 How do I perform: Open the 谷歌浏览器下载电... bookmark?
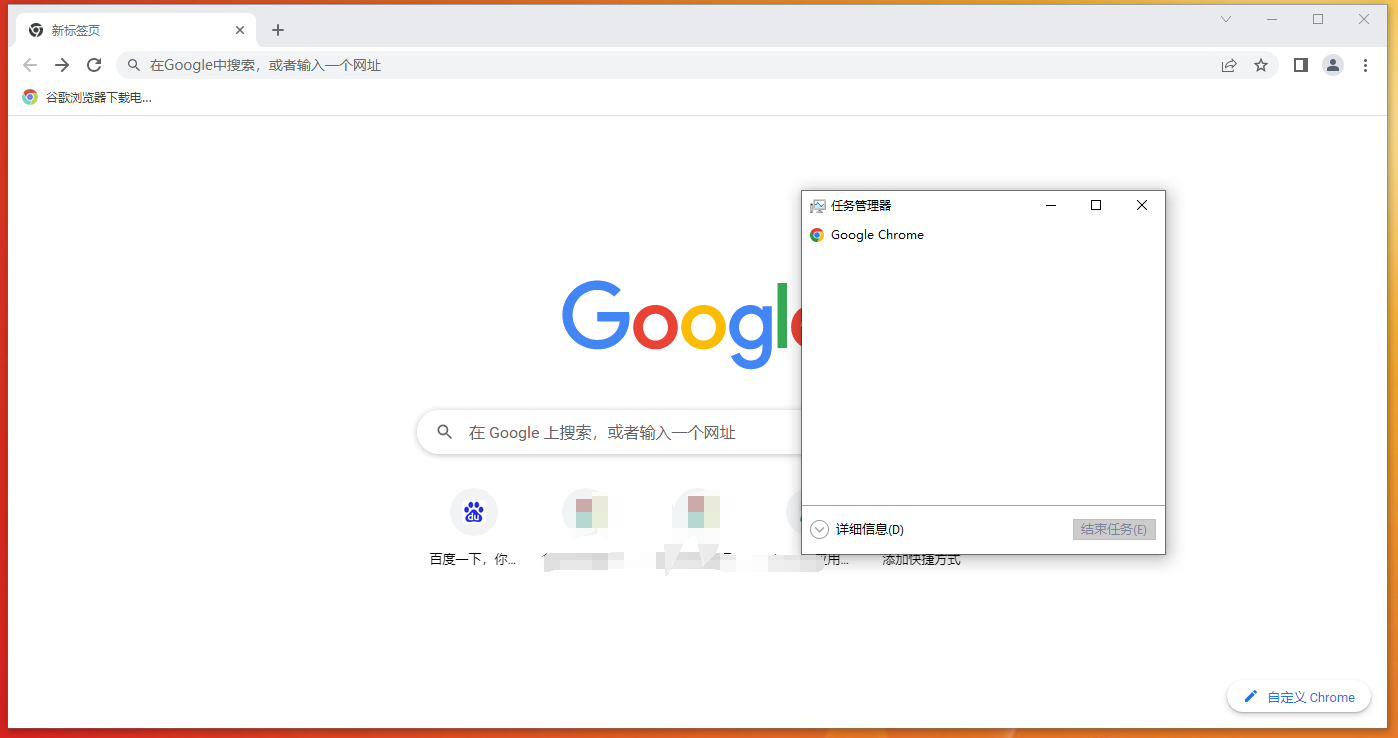pos(87,97)
